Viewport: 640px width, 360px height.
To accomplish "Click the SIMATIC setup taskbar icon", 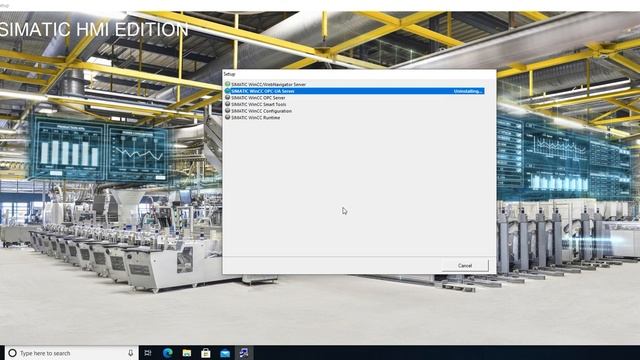I will pos(244,353).
